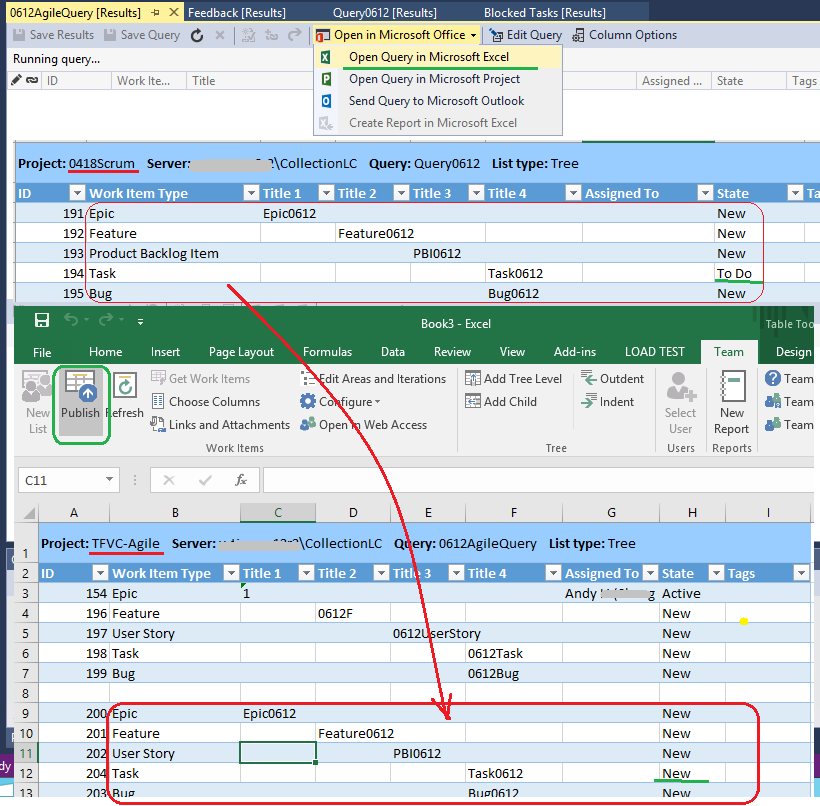Switch to Blocked Tasks [Results] tab
Viewport: 820px width, 806px height.
click(544, 13)
